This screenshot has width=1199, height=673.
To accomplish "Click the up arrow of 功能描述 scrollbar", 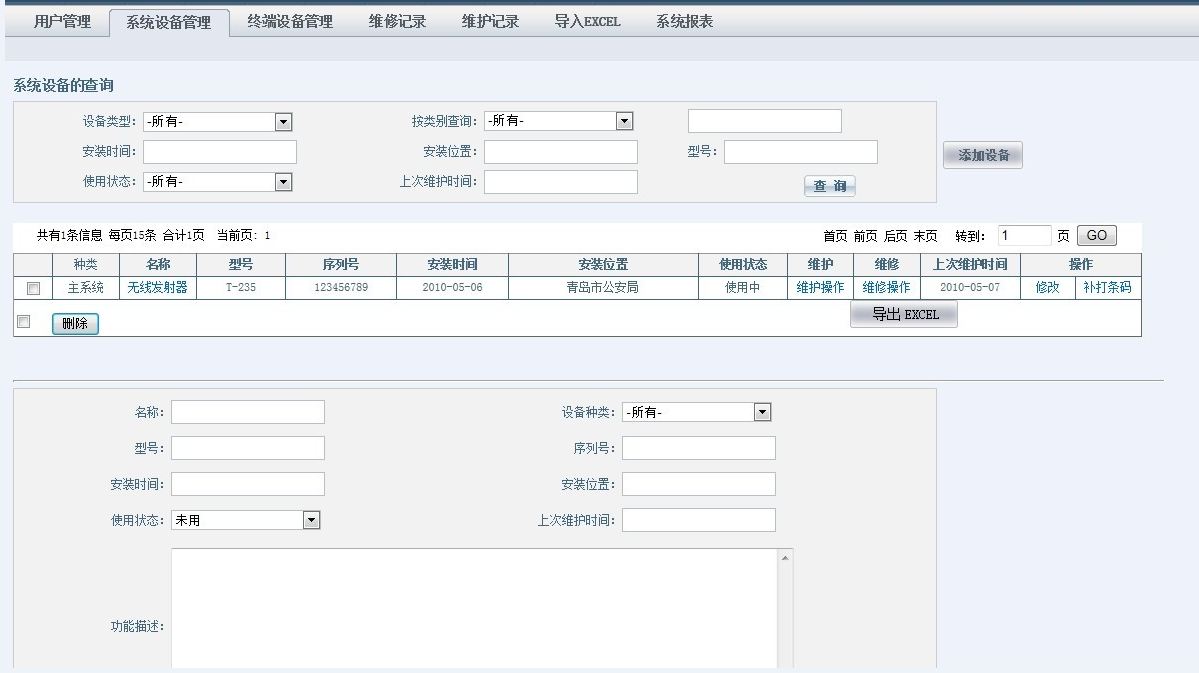I will click(x=785, y=557).
